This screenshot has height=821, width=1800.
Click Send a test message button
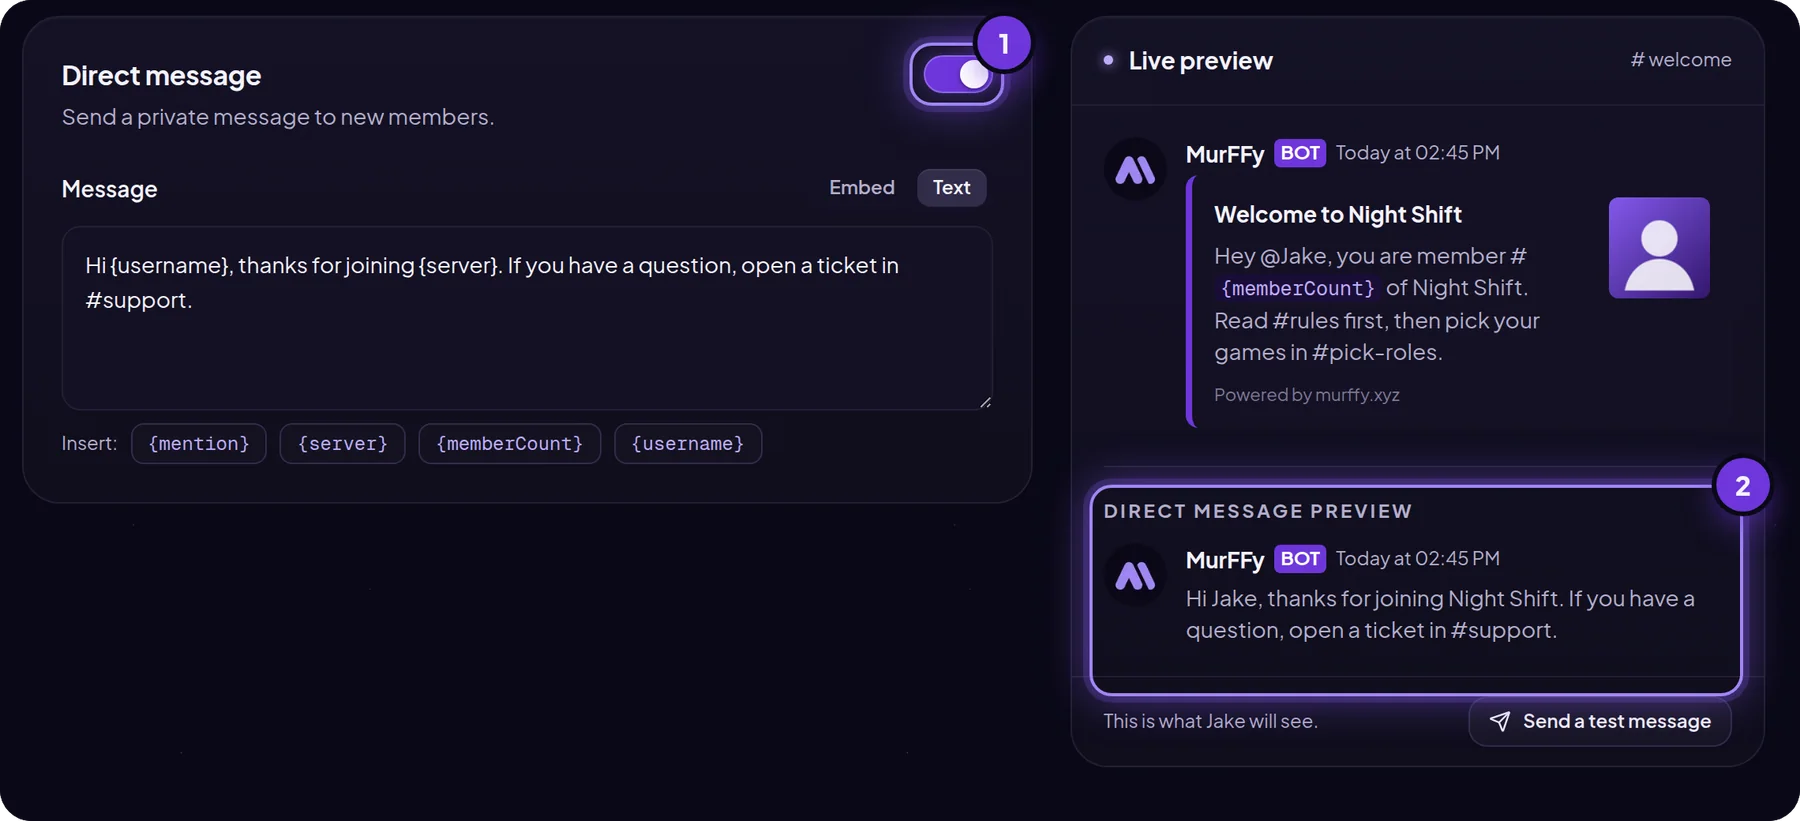coord(1599,722)
